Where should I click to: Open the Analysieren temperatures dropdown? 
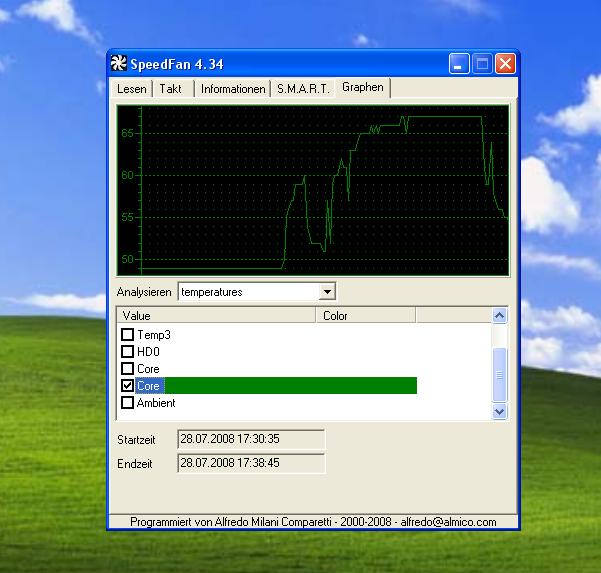click(327, 292)
